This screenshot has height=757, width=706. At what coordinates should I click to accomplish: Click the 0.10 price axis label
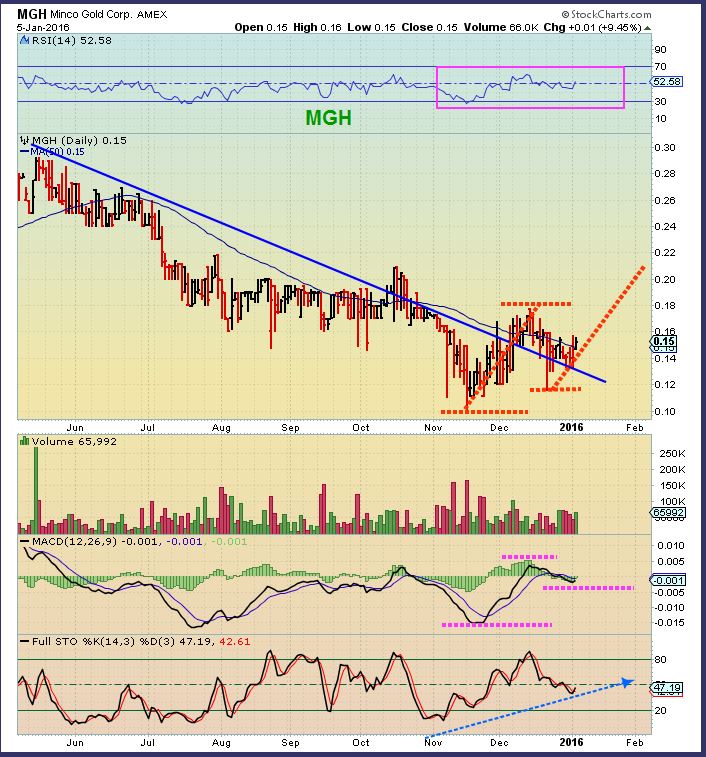(x=664, y=411)
